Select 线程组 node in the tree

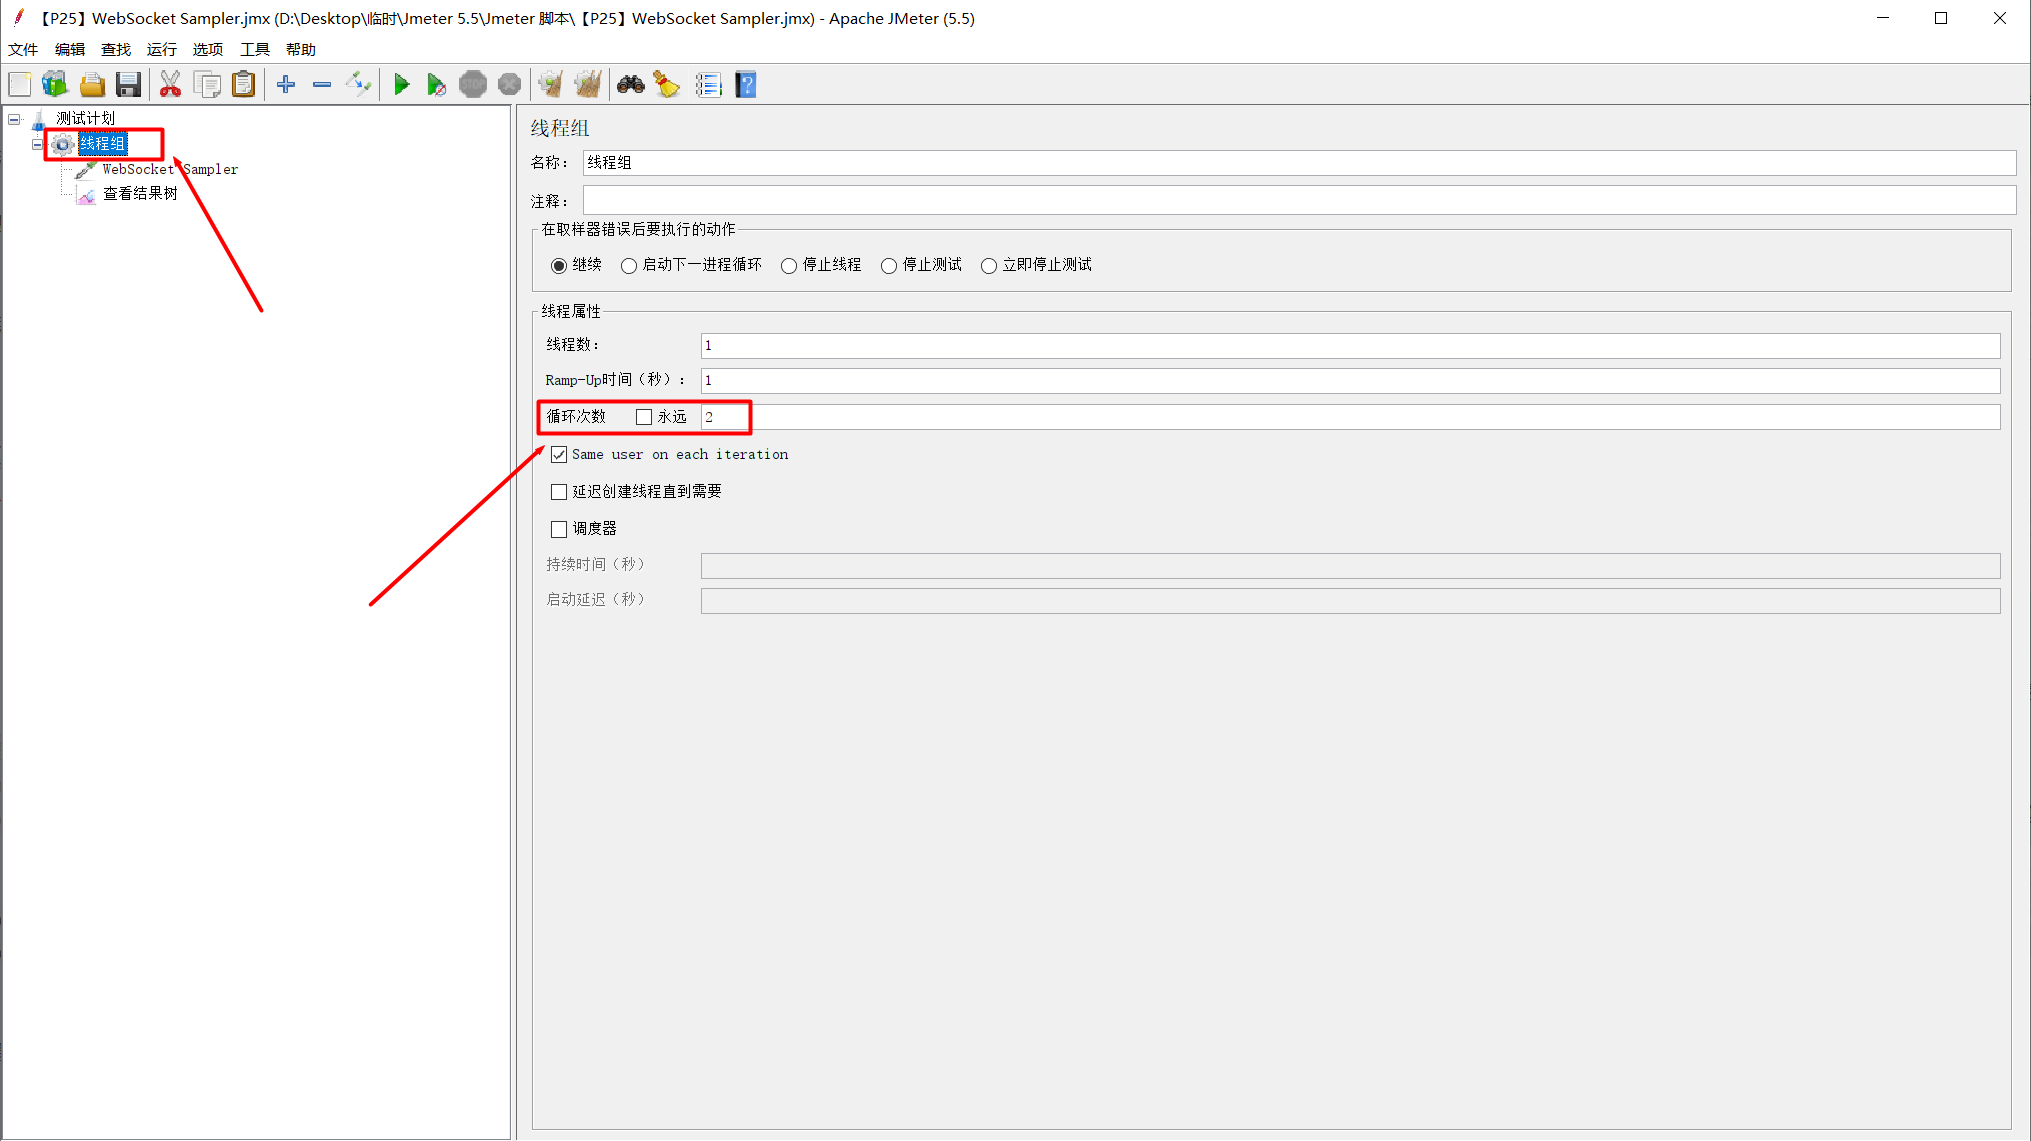tap(102, 144)
